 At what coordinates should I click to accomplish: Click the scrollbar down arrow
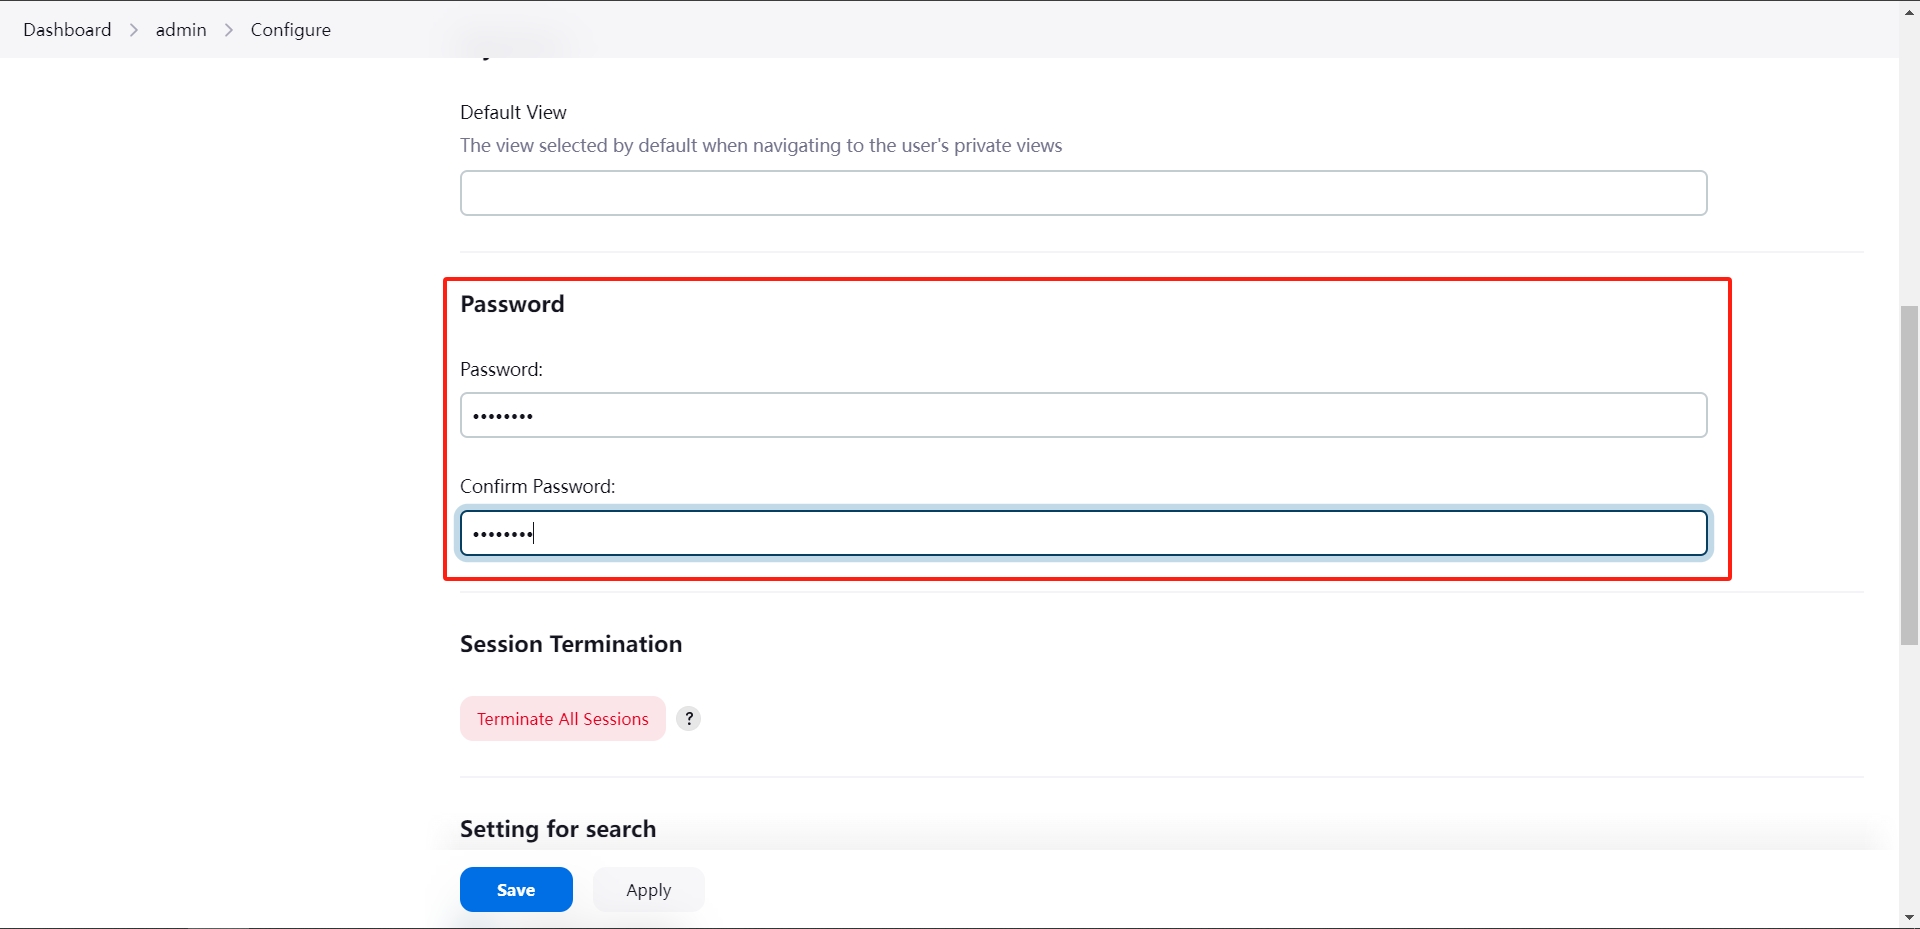(x=1909, y=917)
